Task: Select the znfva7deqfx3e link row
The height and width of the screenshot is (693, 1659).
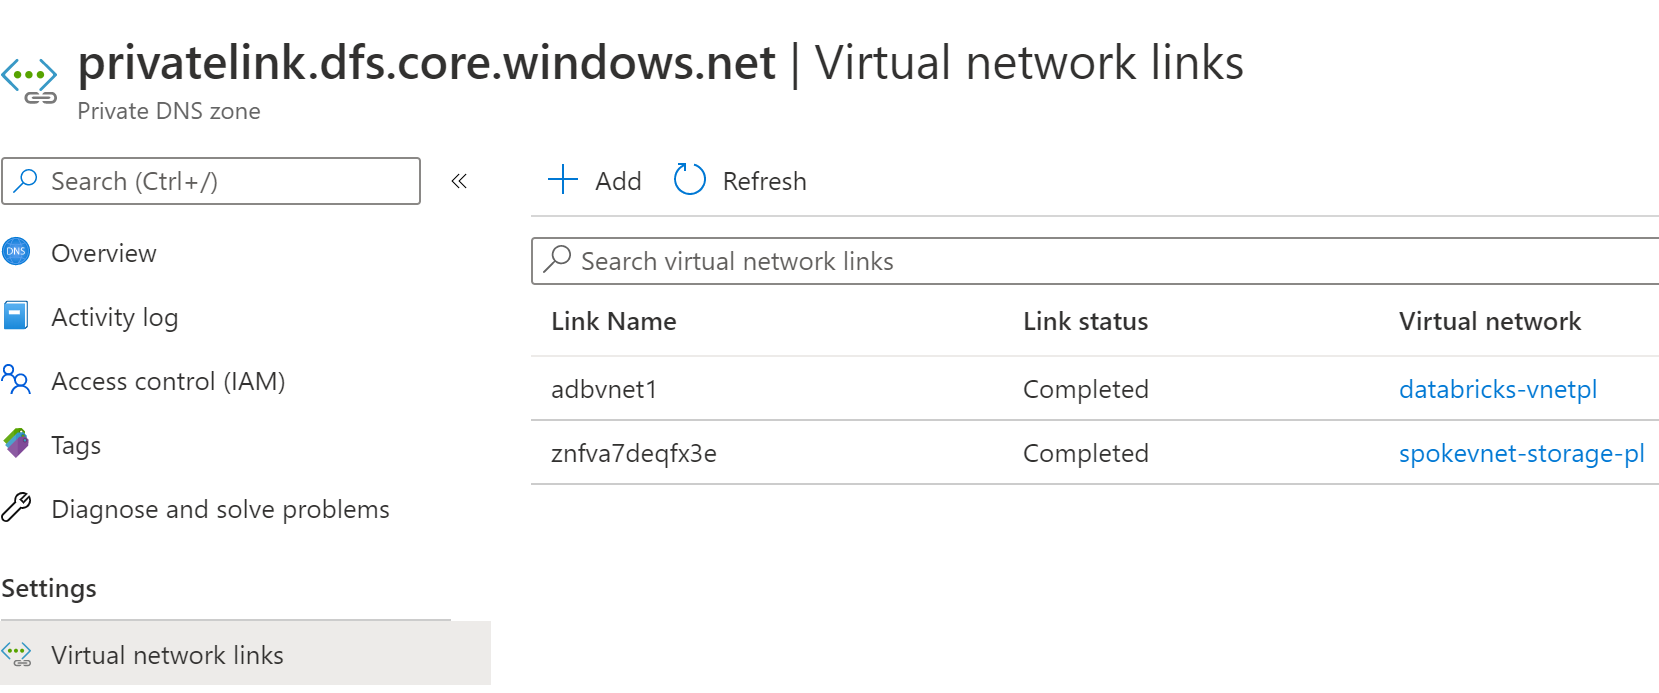Action: coord(634,453)
